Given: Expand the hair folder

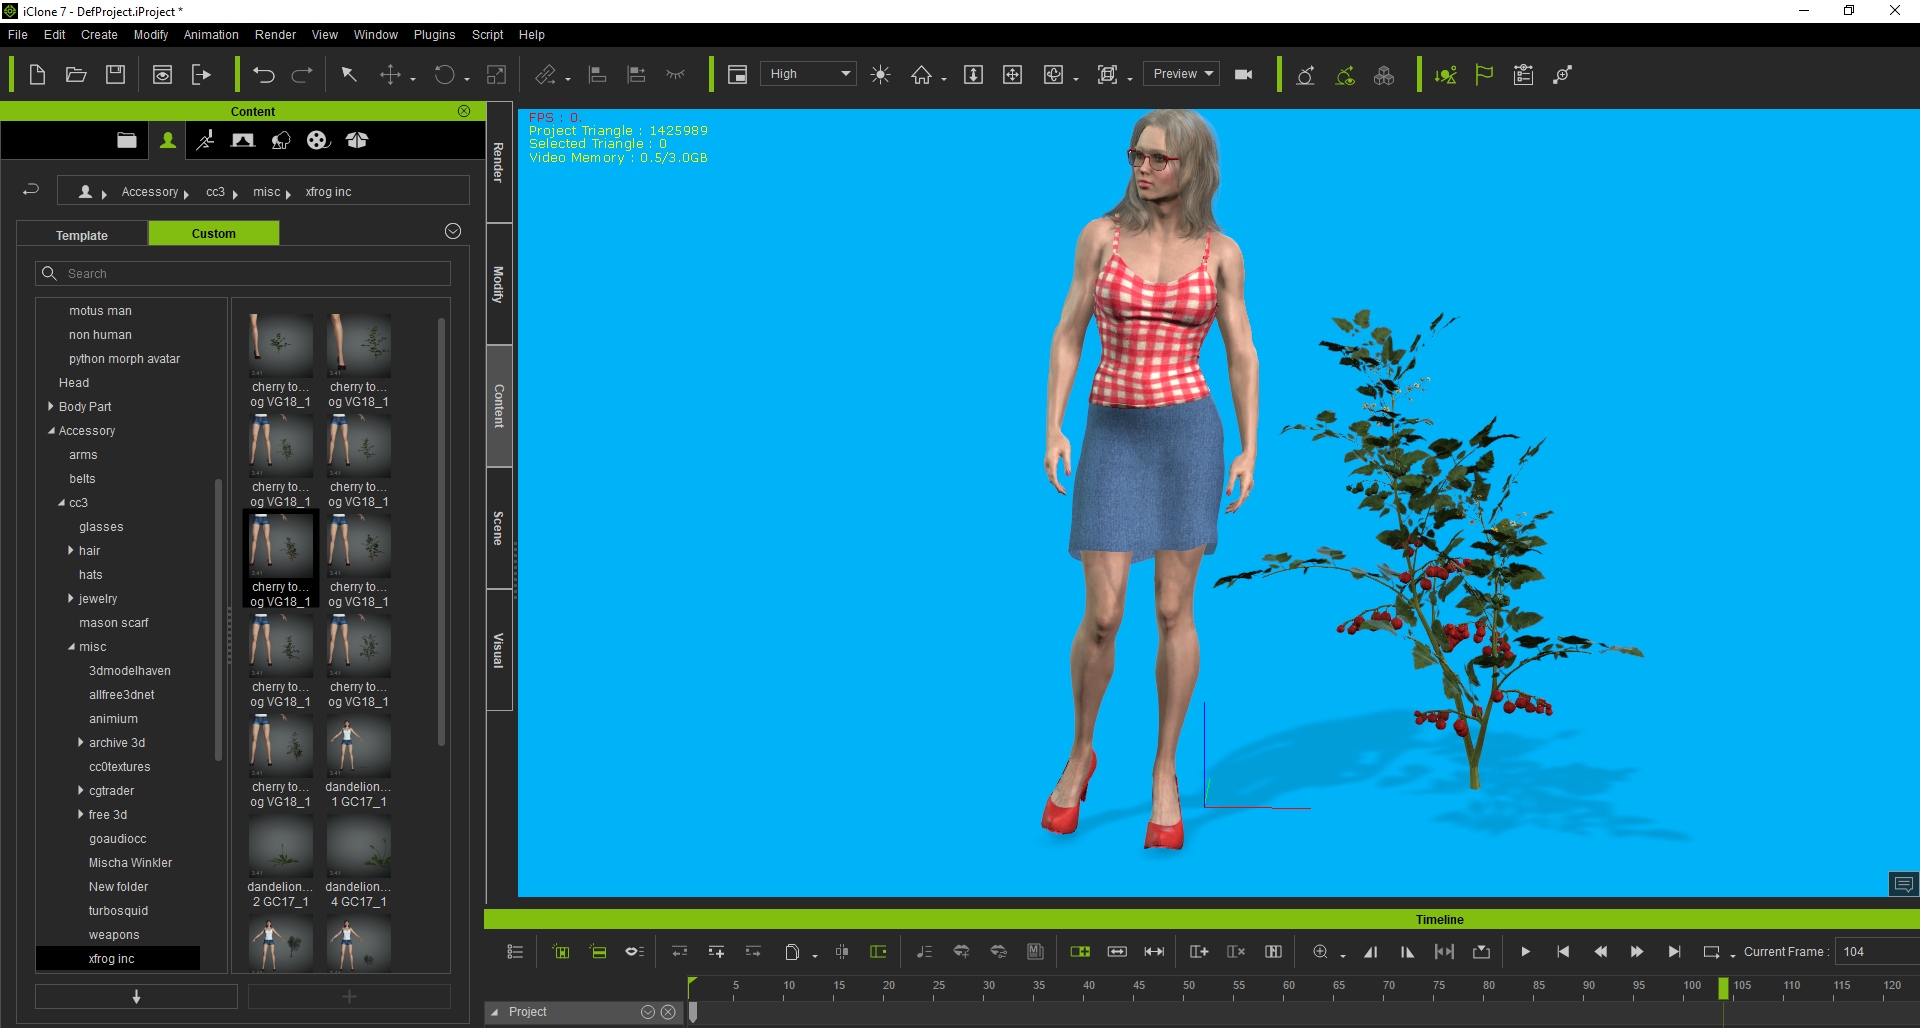Looking at the screenshot, I should pyautogui.click(x=71, y=550).
